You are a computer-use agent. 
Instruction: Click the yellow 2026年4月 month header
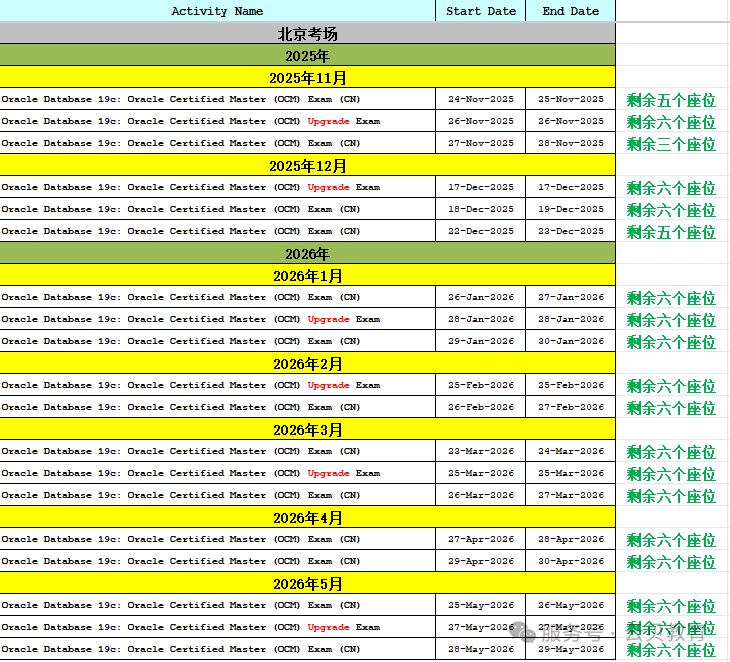[307, 517]
